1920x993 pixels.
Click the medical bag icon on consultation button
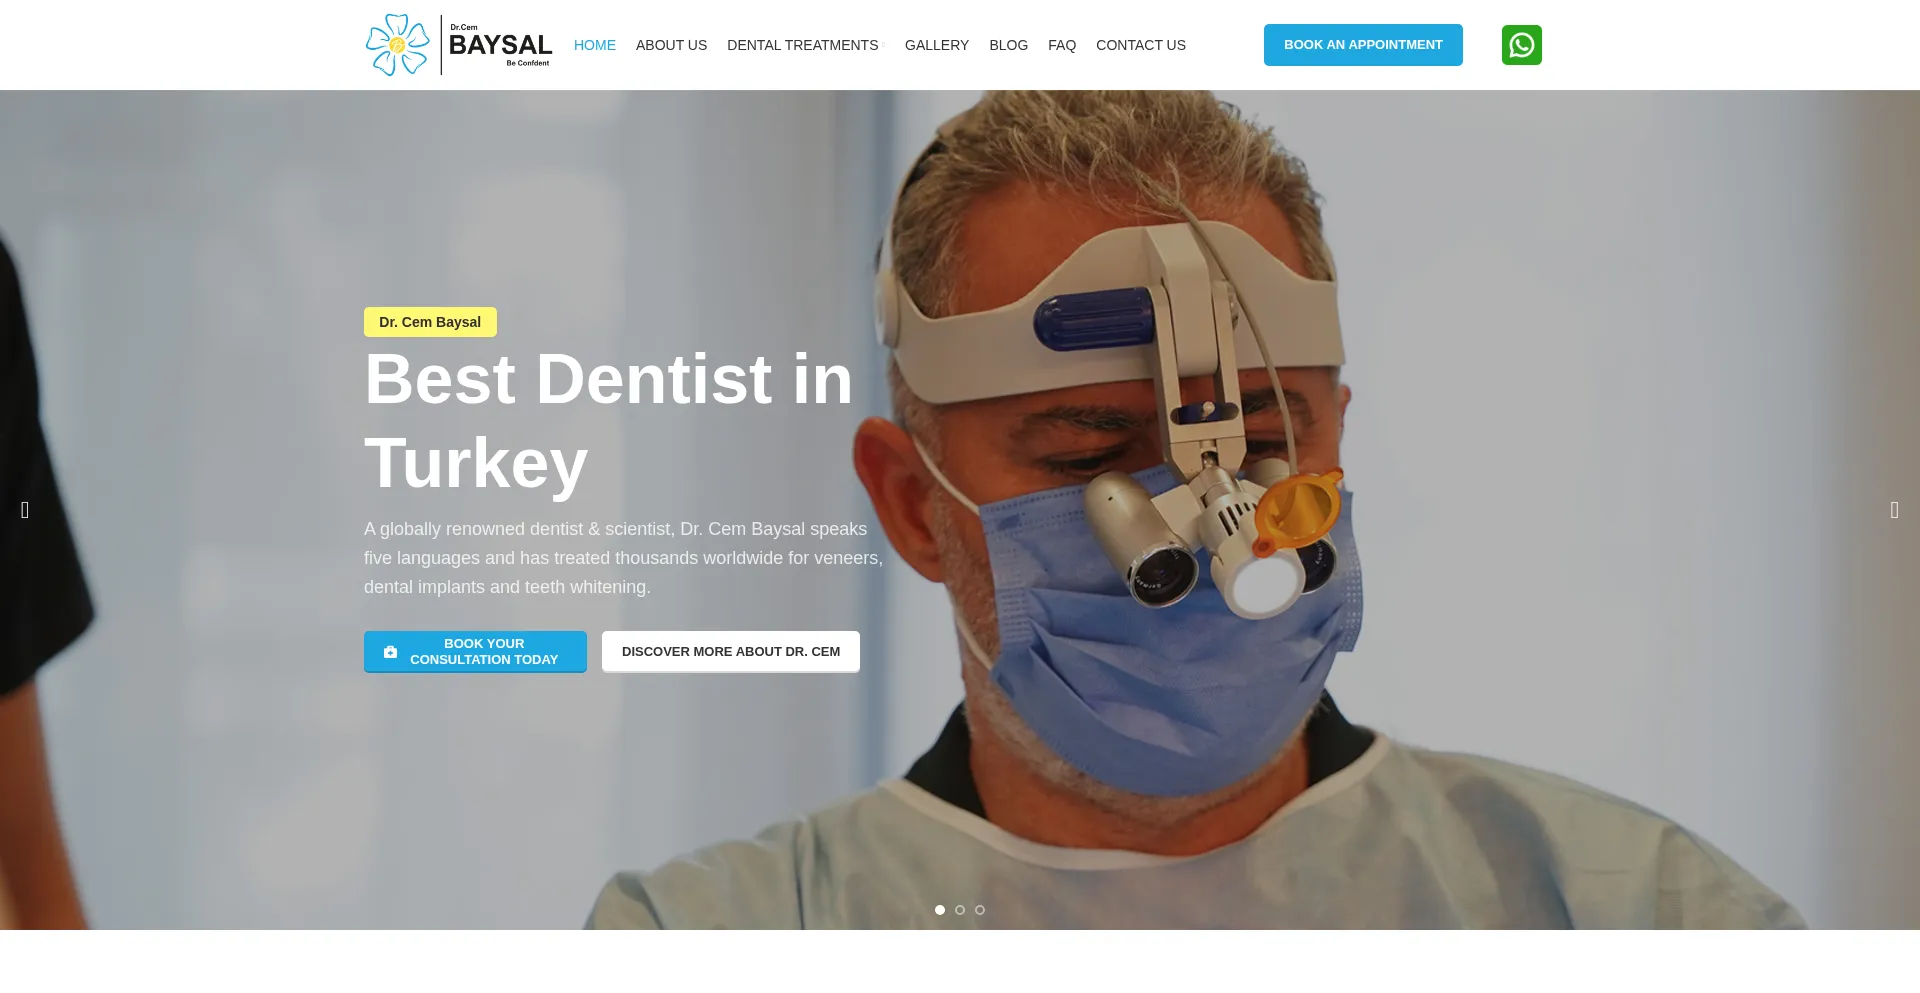(x=391, y=652)
